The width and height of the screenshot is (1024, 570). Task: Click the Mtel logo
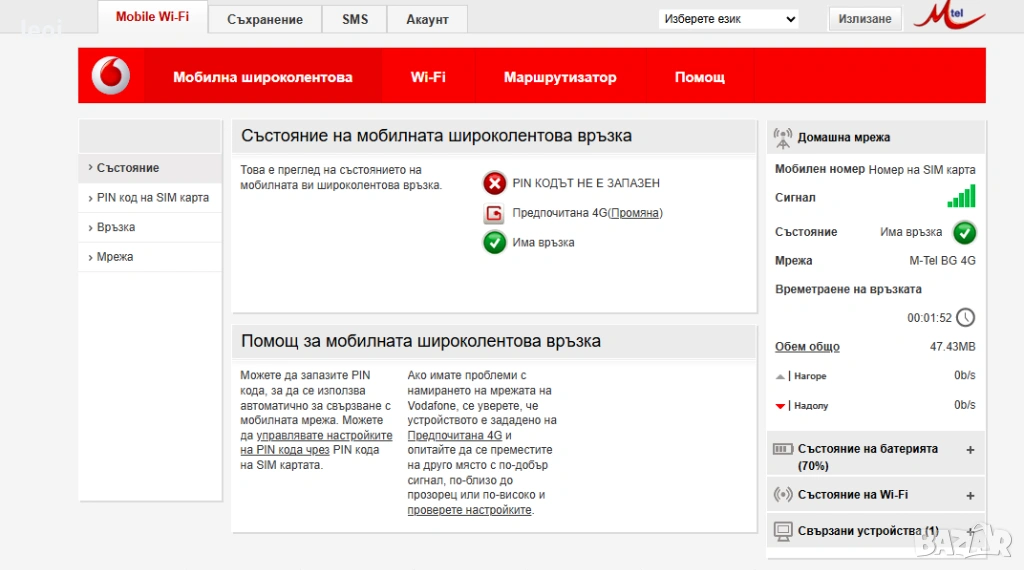coord(948,17)
